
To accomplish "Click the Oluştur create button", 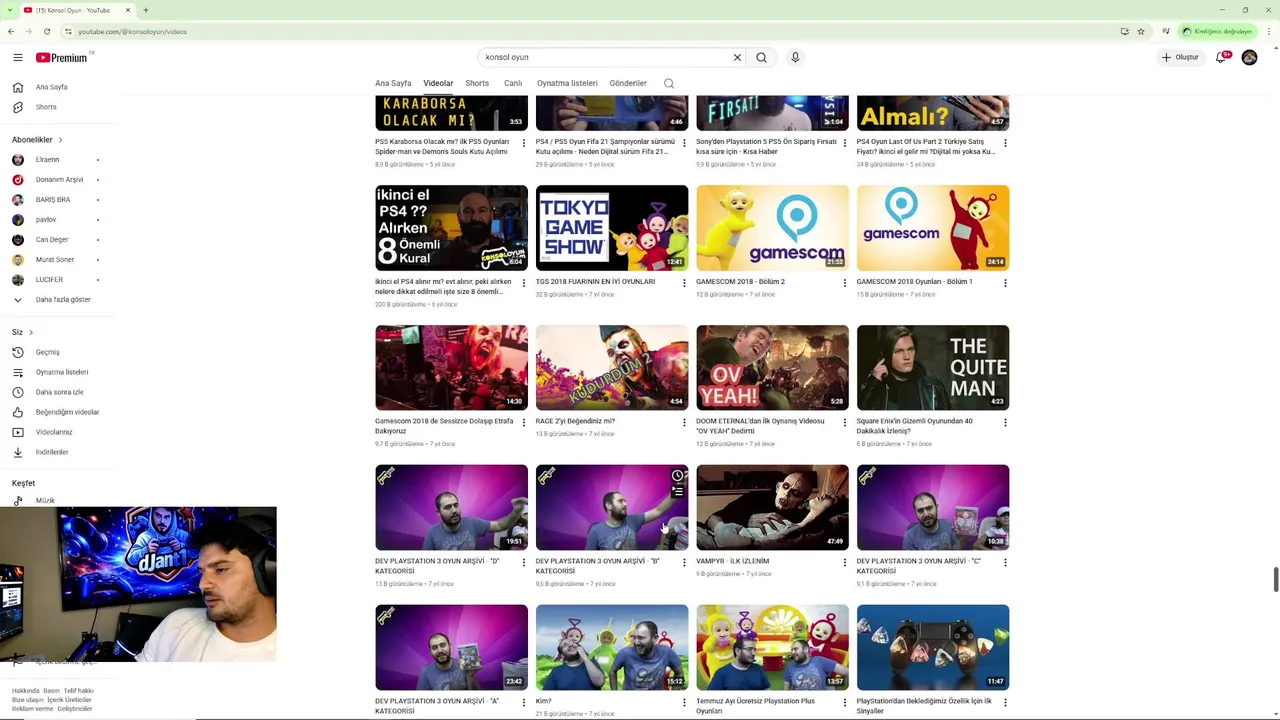I will [x=1180, y=57].
